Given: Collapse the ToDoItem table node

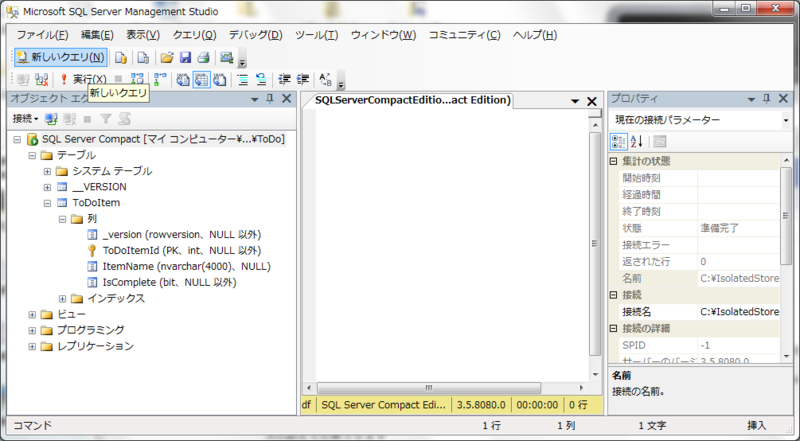Looking at the screenshot, I should pos(47,203).
